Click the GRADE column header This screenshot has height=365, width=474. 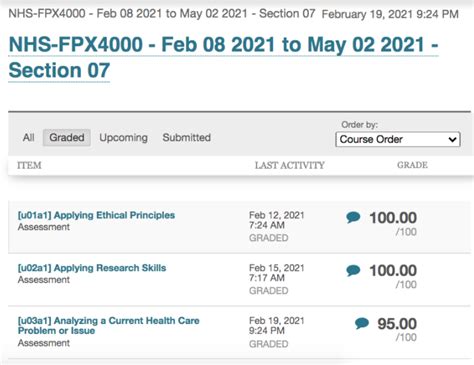point(412,165)
